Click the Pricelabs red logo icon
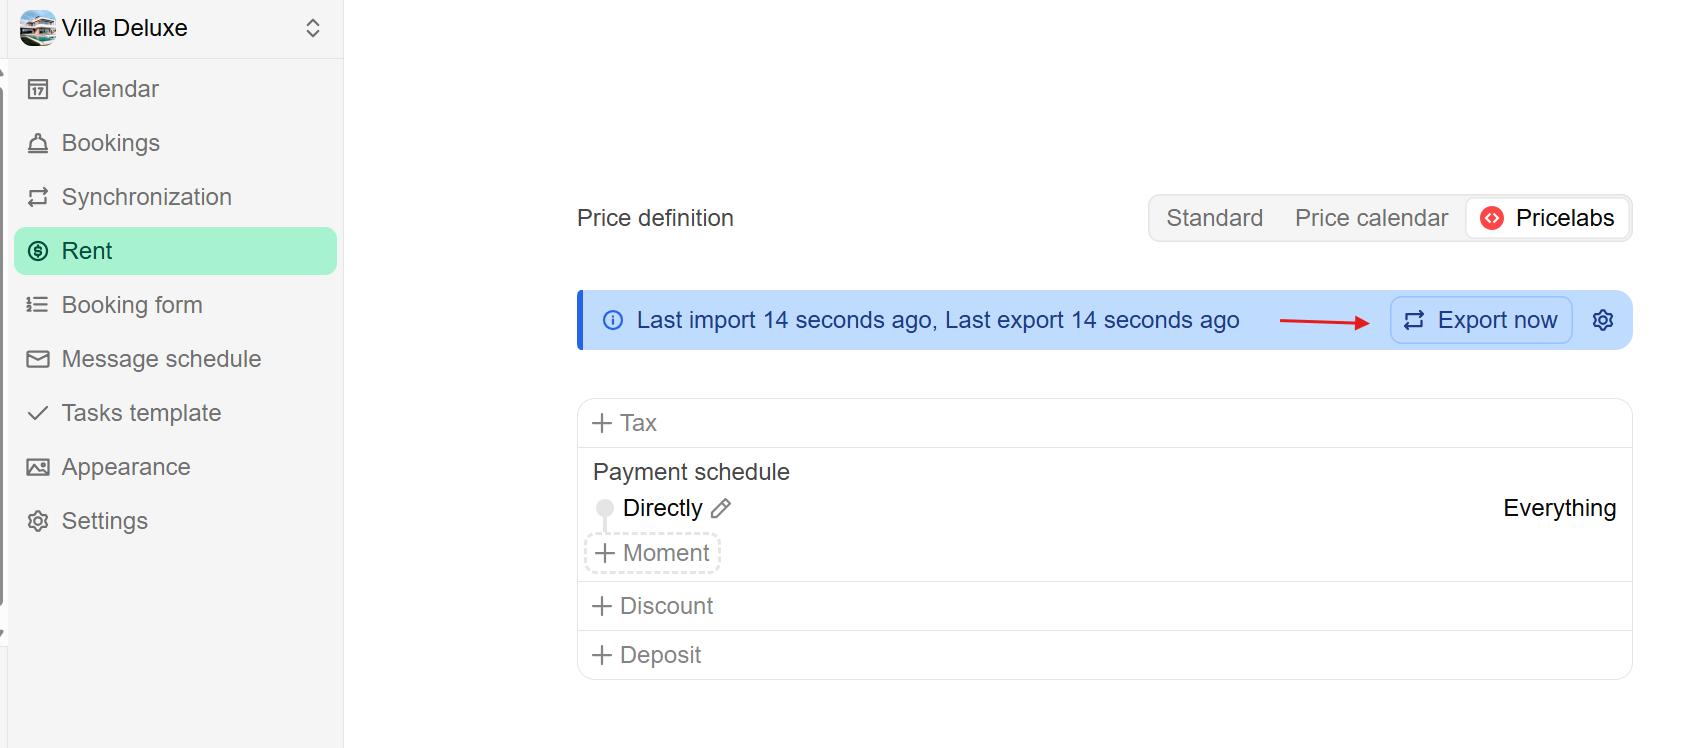The image size is (1698, 748). [x=1492, y=218]
